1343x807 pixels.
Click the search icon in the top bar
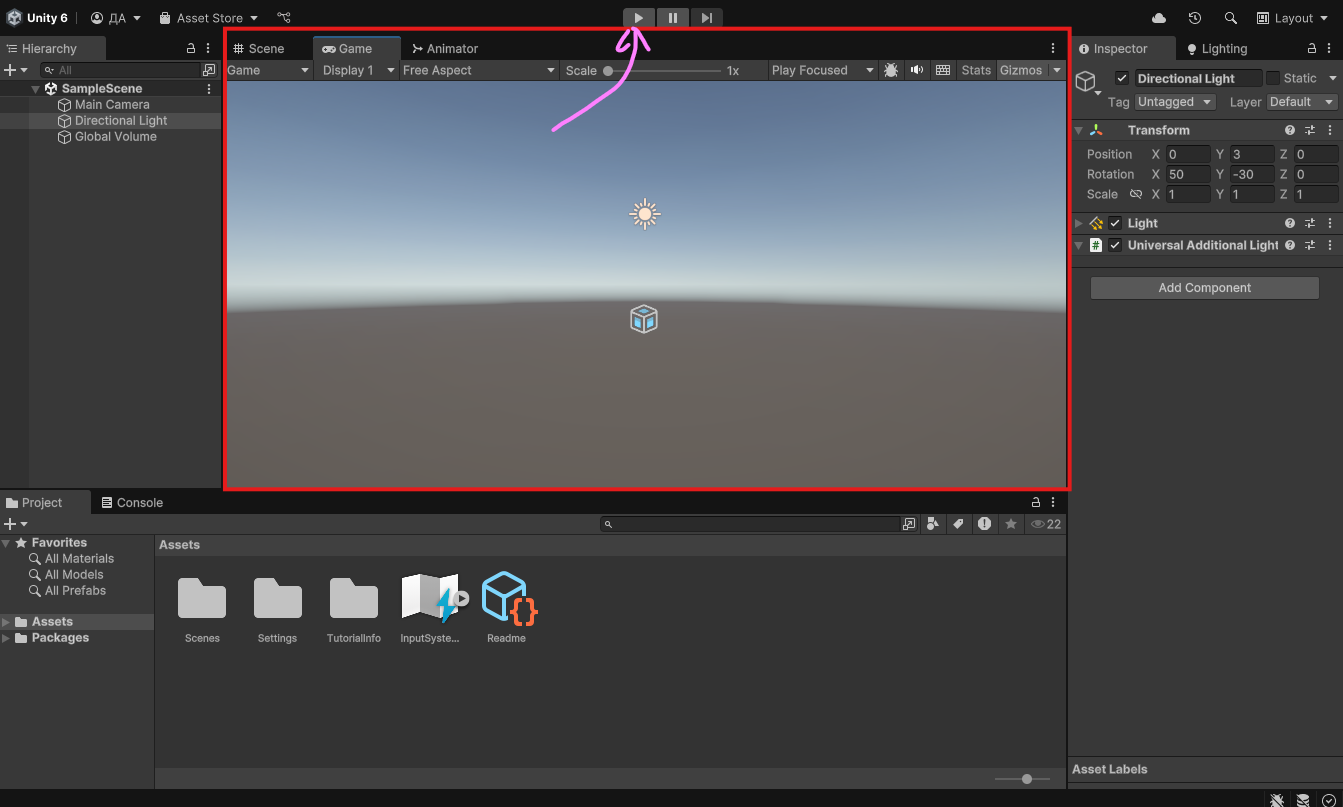(1230, 17)
